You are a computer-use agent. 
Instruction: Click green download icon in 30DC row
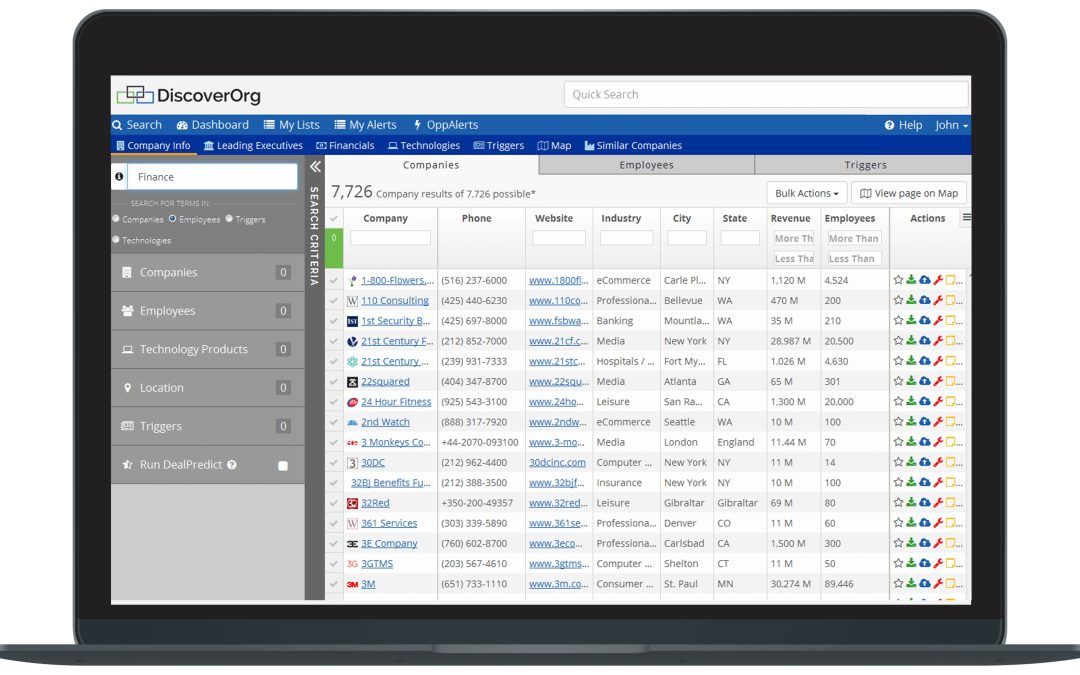click(x=911, y=461)
